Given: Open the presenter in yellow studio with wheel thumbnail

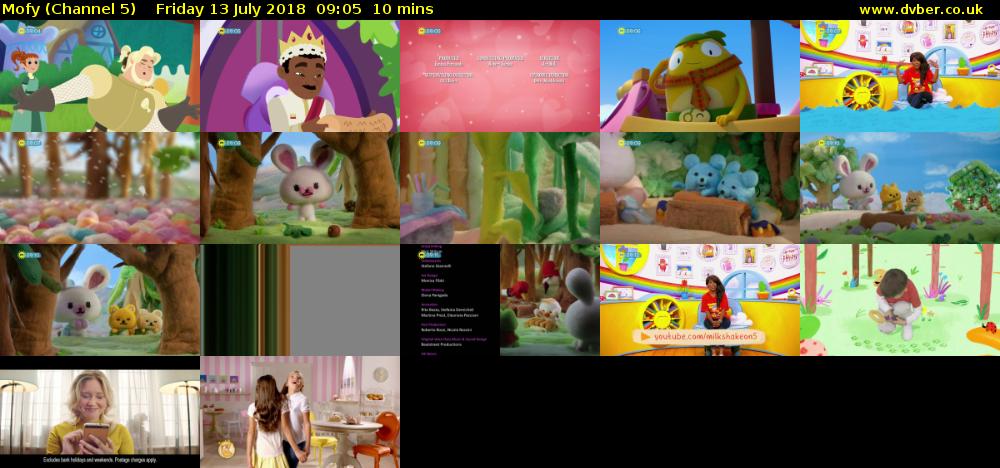Looking at the screenshot, I should [900, 76].
